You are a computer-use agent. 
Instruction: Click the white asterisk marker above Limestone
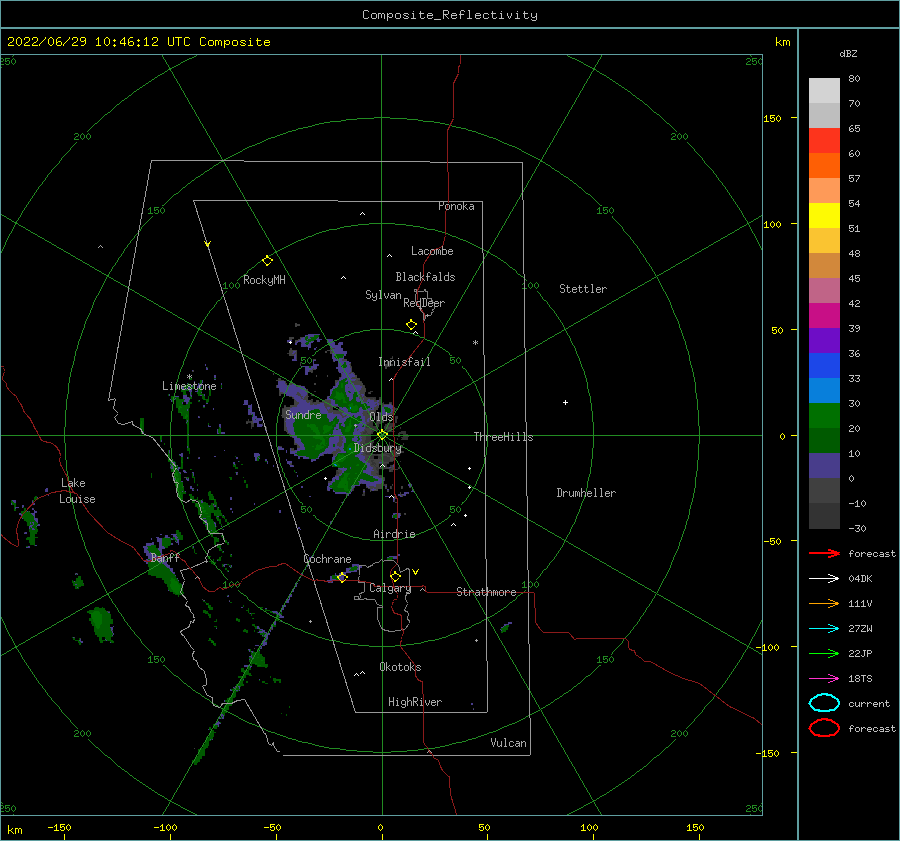pyautogui.click(x=189, y=378)
